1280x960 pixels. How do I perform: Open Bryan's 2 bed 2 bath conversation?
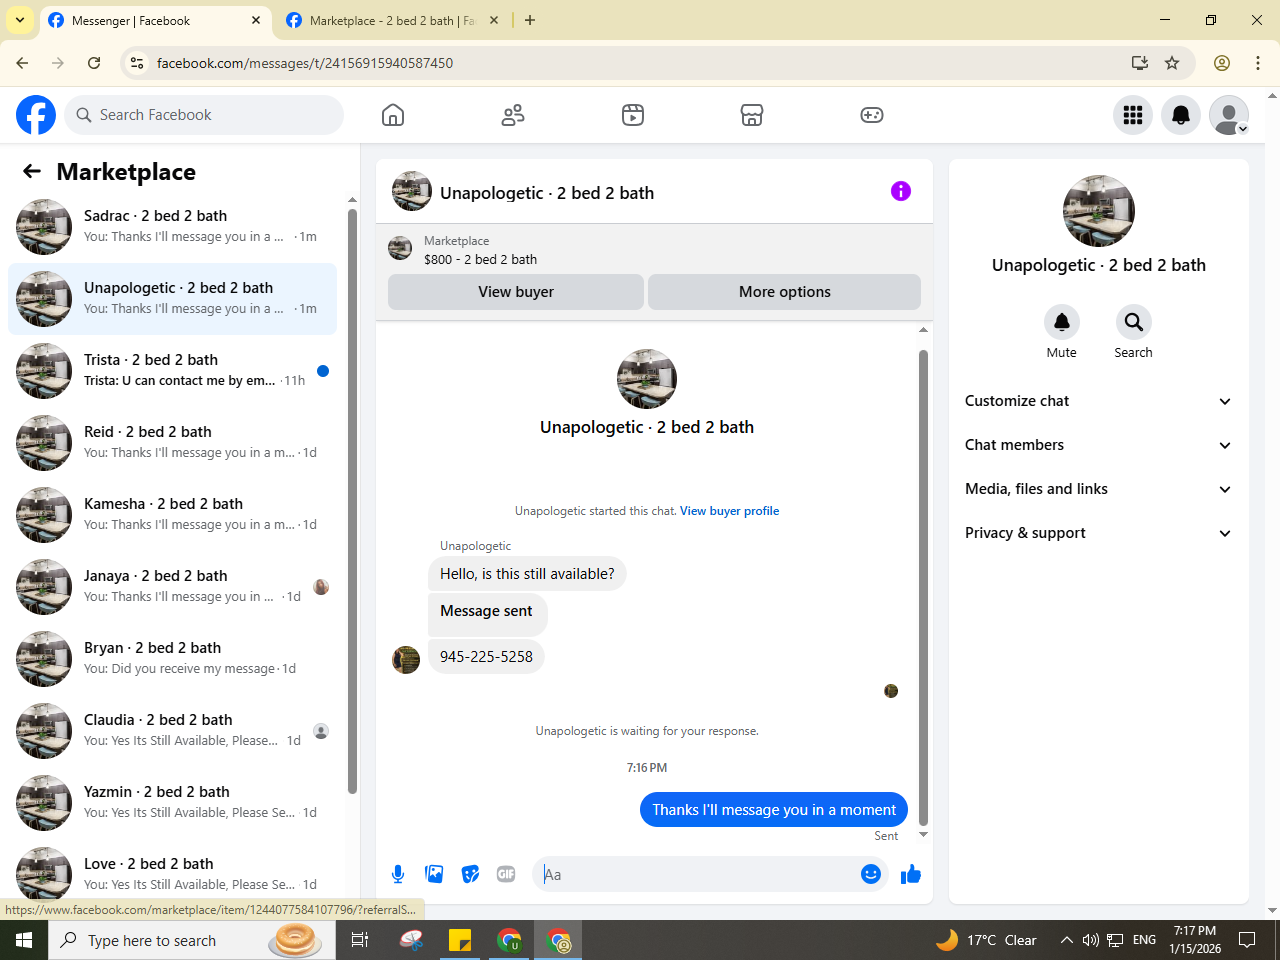tap(172, 659)
